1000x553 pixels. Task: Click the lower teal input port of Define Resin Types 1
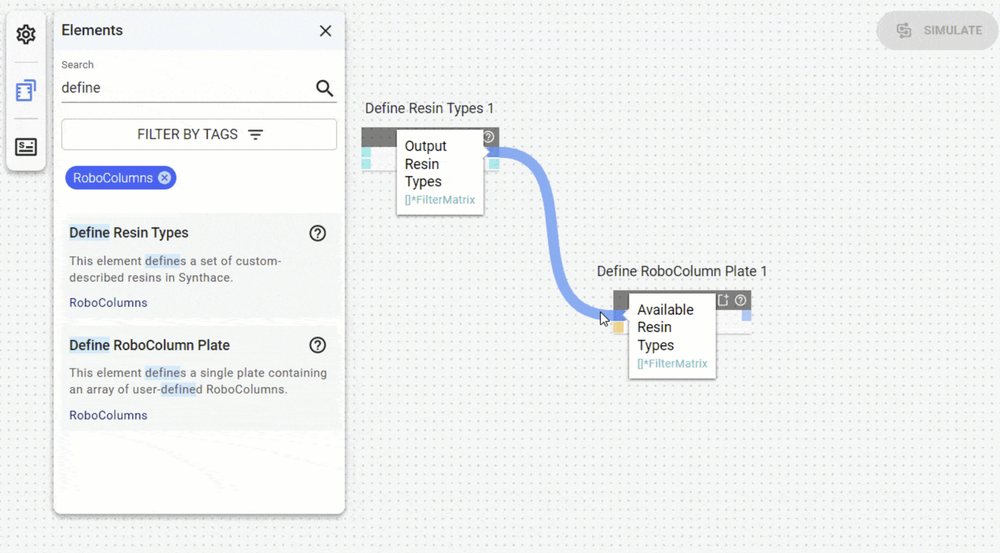point(366,164)
